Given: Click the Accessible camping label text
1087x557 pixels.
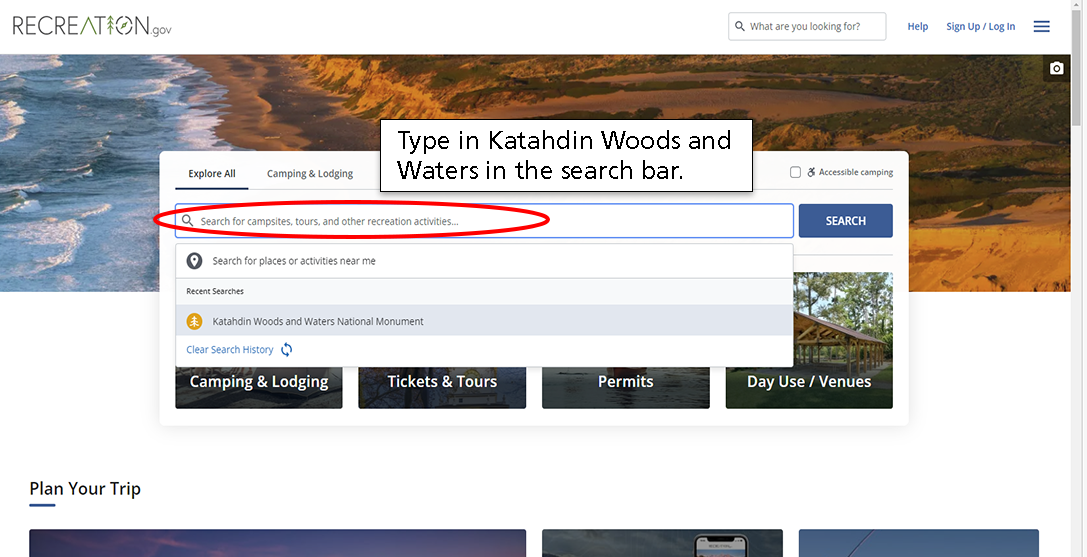Looking at the screenshot, I should coord(855,172).
